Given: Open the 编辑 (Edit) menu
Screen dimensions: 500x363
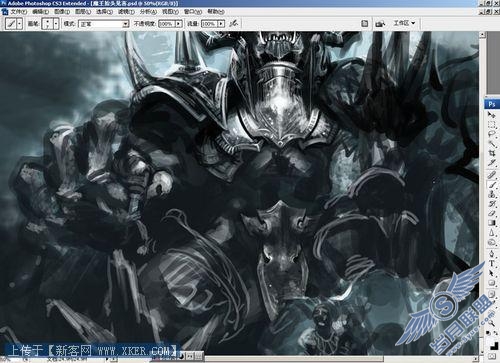Looking at the screenshot, I should tap(40, 12).
